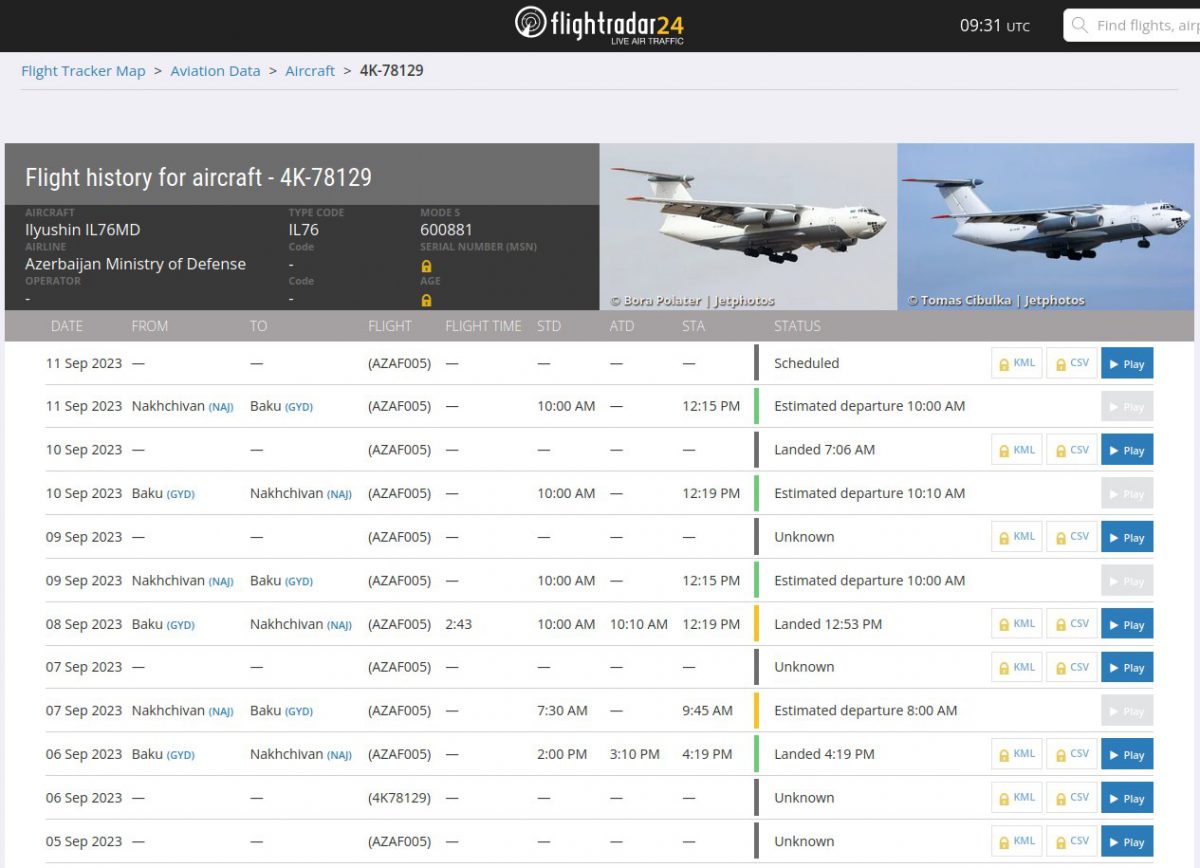
Task: Download CSV for 10 Sep landed 7:06 flight
Action: click(1071, 450)
